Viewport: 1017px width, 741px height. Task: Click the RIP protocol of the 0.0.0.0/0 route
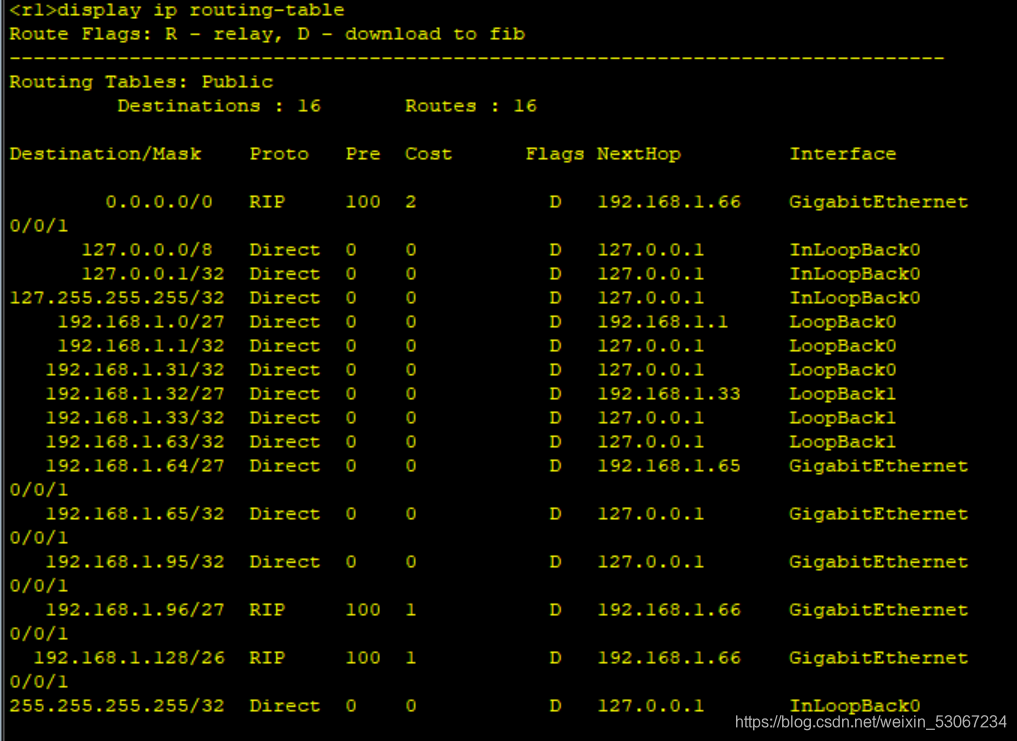click(267, 202)
